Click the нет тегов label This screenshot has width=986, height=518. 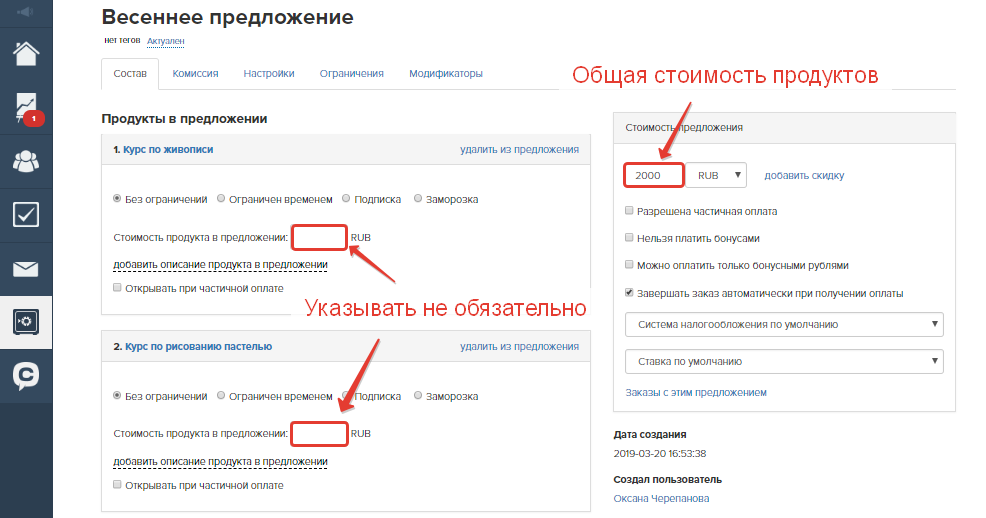pyautogui.click(x=122, y=40)
